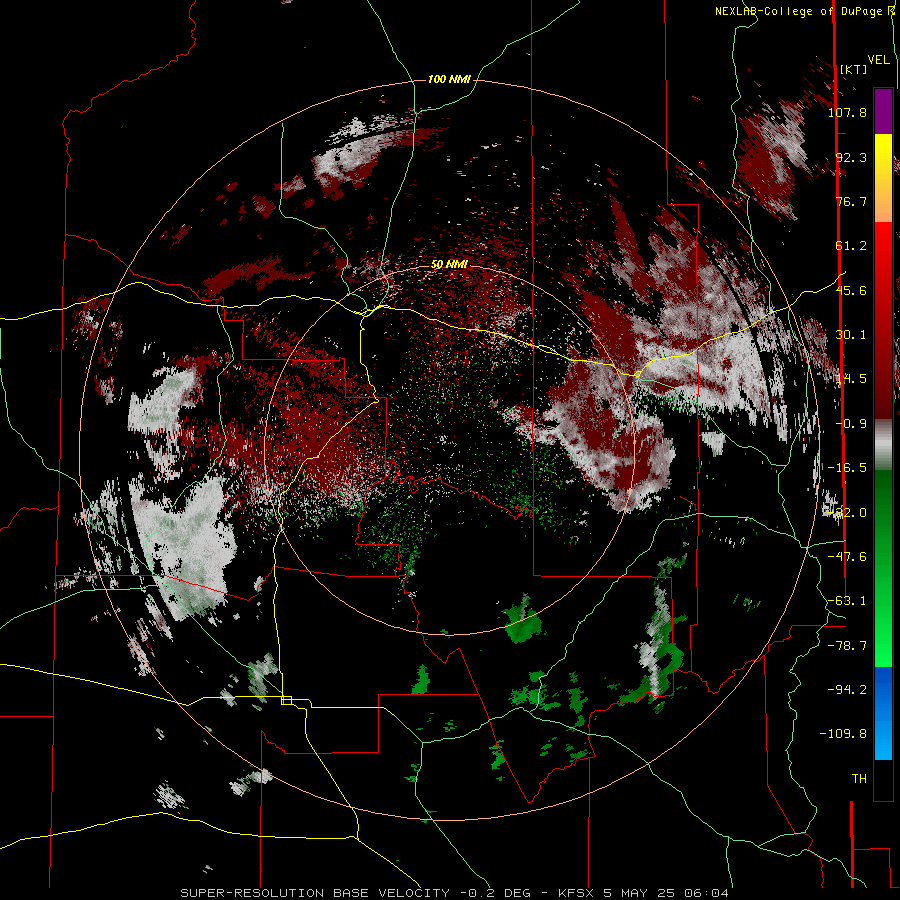Pick the black TH segment of color bar

[x=883, y=779]
